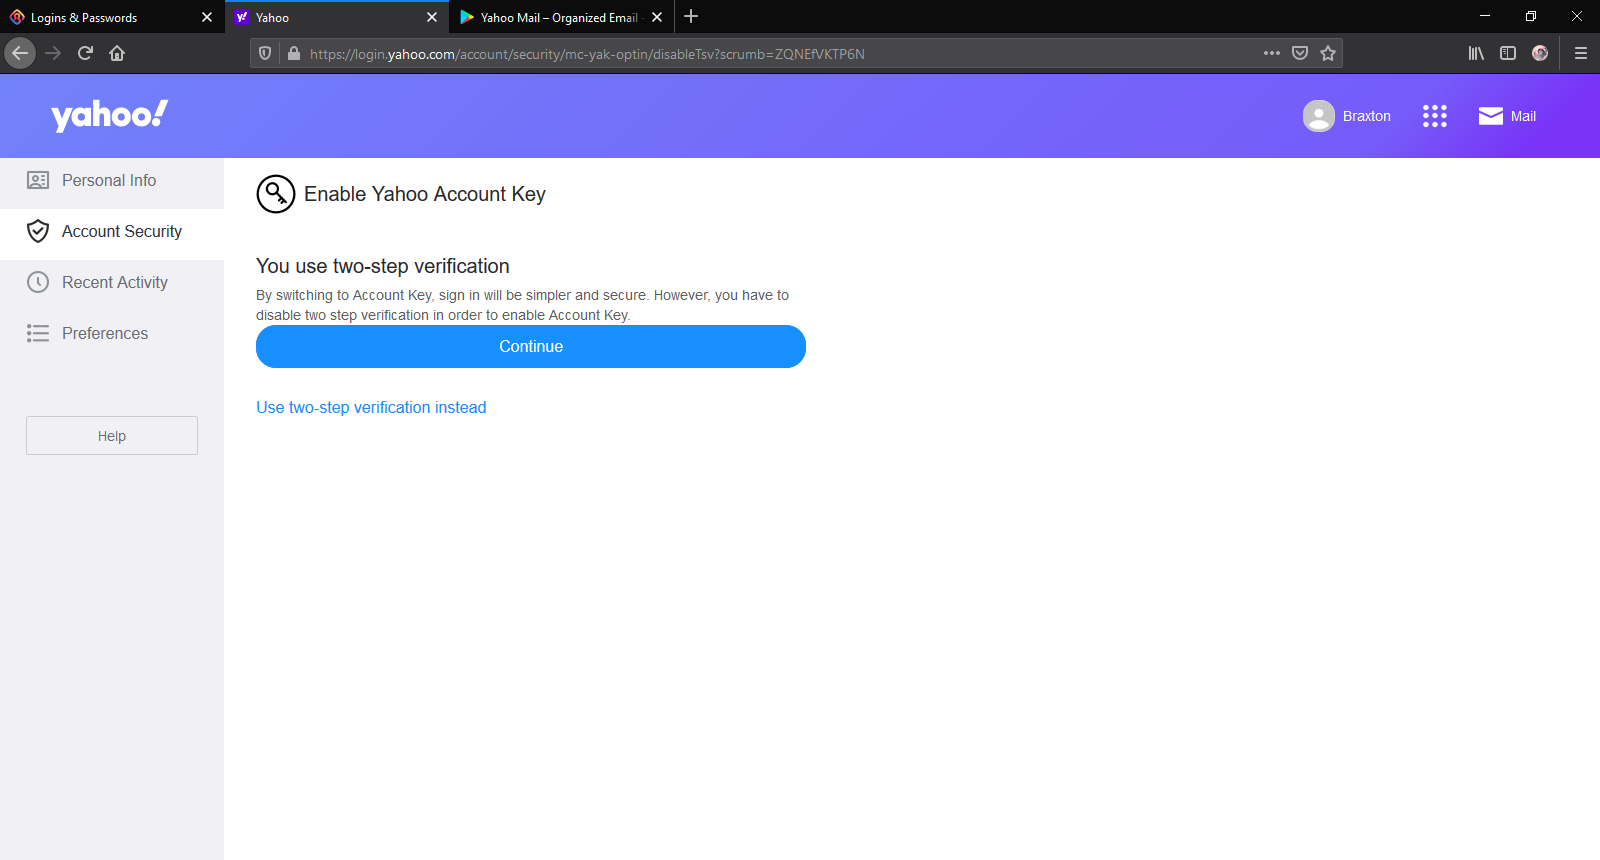This screenshot has height=860, width=1600.
Task: Click the Recent Activity clock icon
Action: coord(38,282)
